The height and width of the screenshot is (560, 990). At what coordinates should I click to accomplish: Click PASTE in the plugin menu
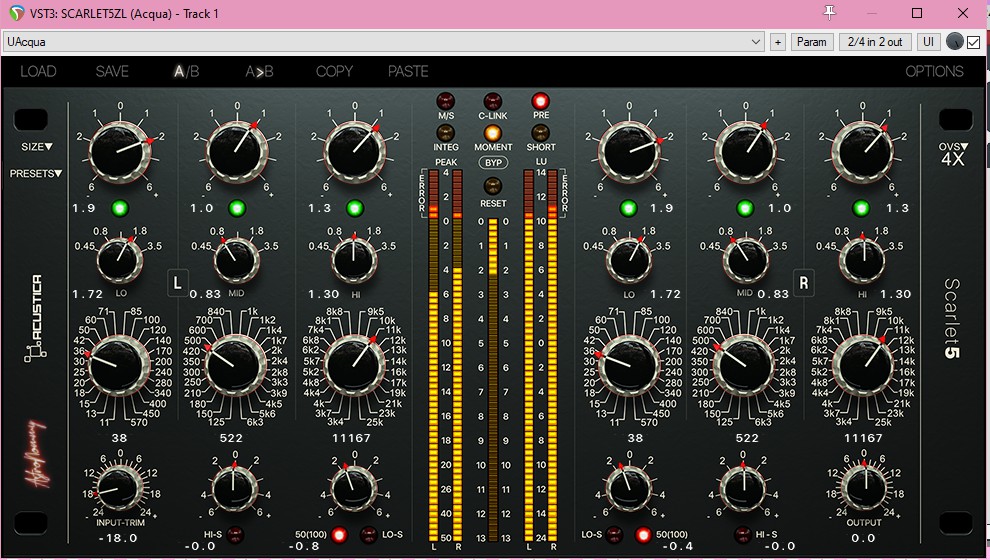point(408,71)
